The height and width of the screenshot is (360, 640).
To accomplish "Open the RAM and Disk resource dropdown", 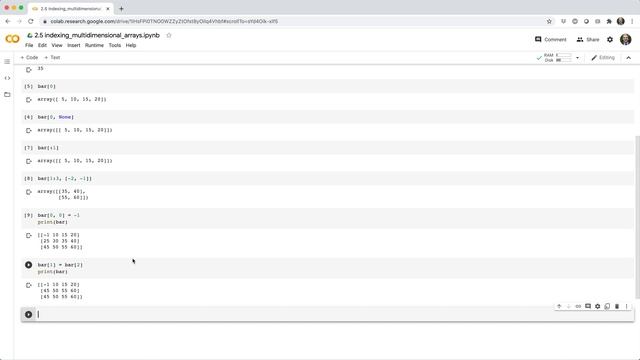I will [577, 58].
